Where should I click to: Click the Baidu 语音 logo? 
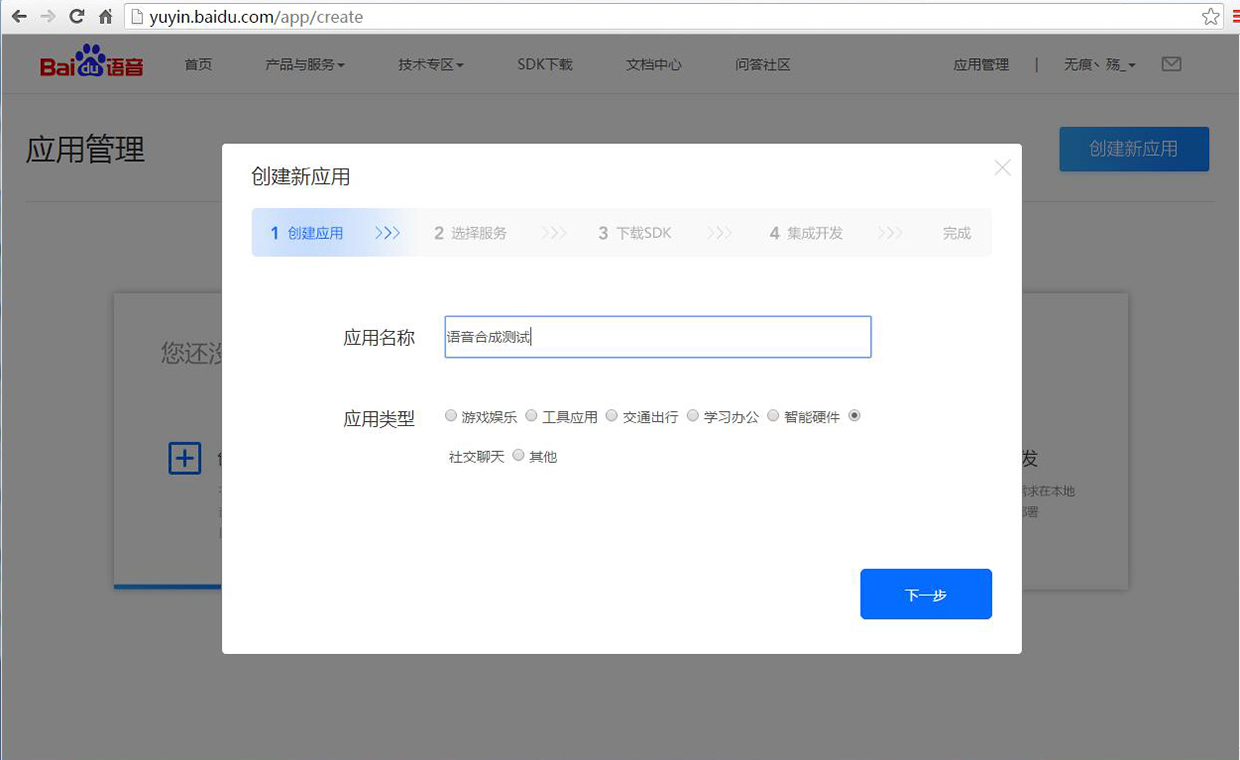click(x=91, y=63)
